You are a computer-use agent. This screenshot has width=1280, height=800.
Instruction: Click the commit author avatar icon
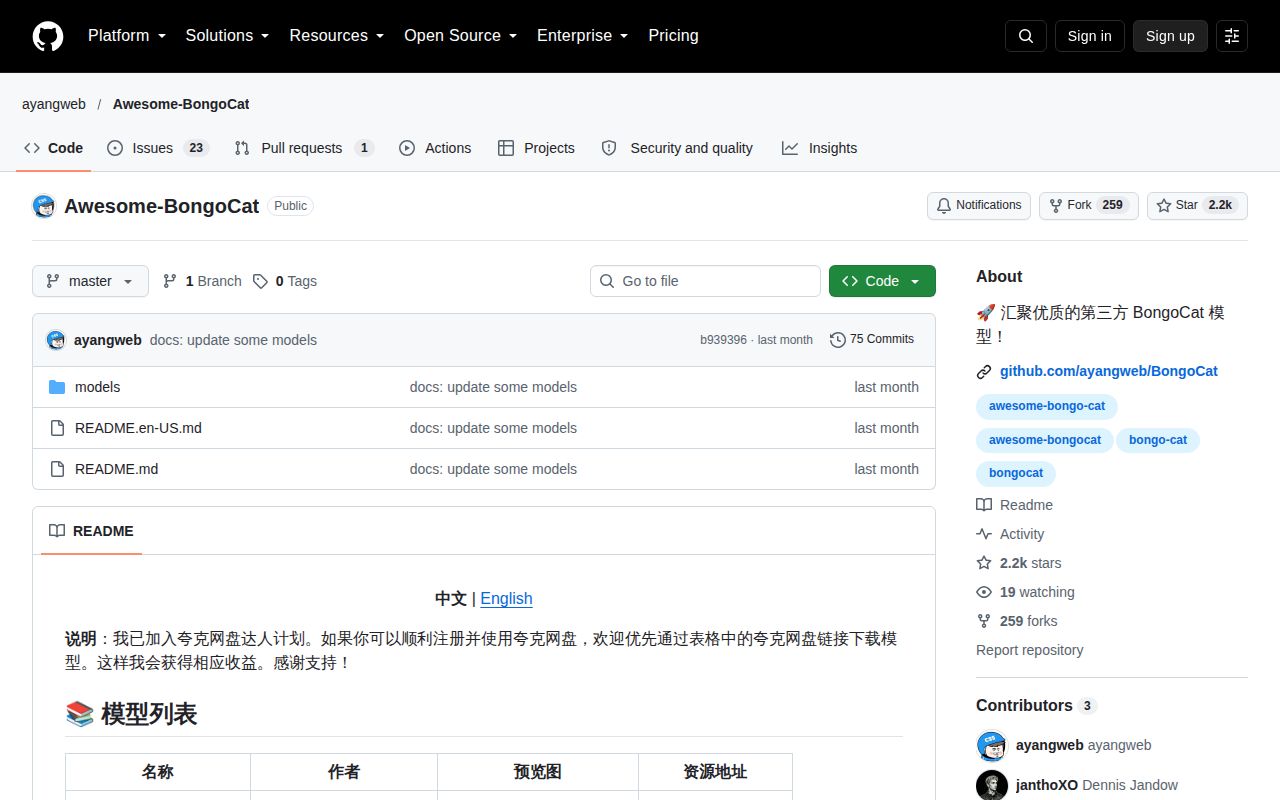pos(56,340)
